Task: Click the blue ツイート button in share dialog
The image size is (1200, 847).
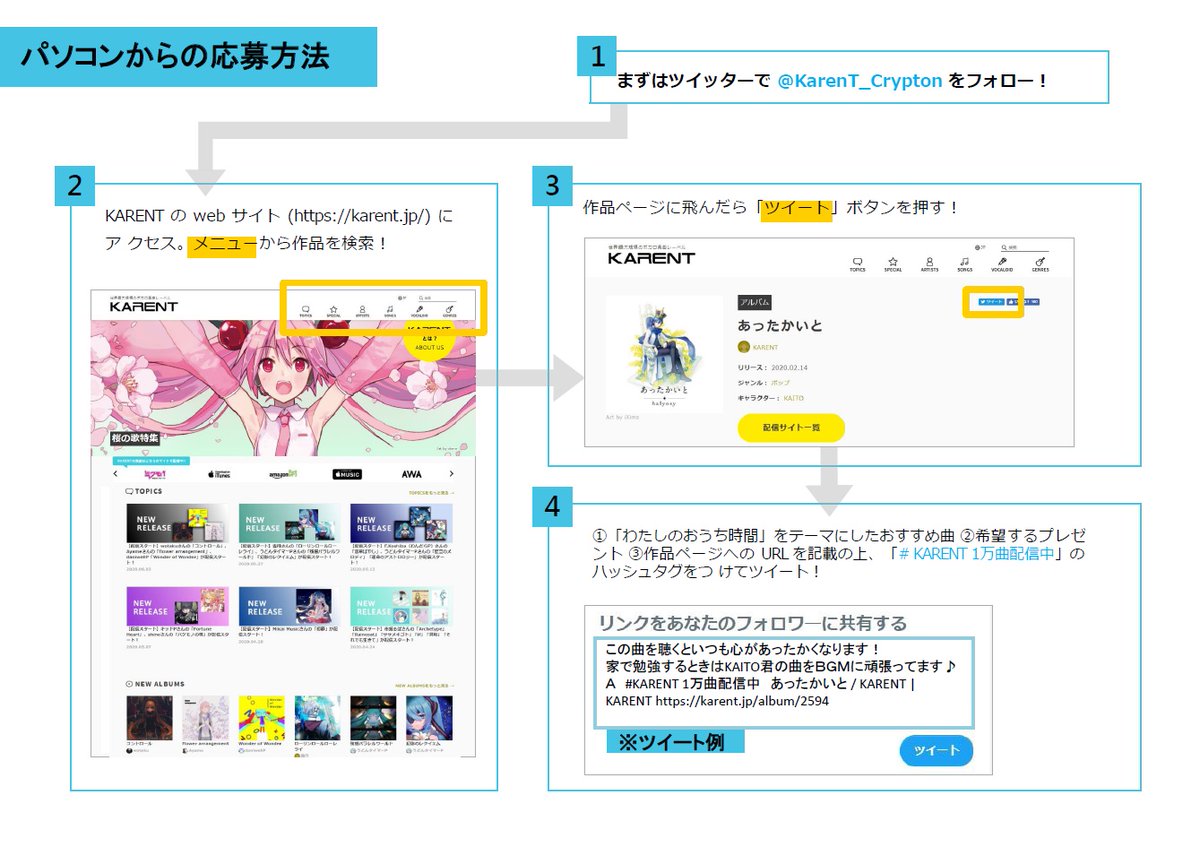Action: pos(936,751)
